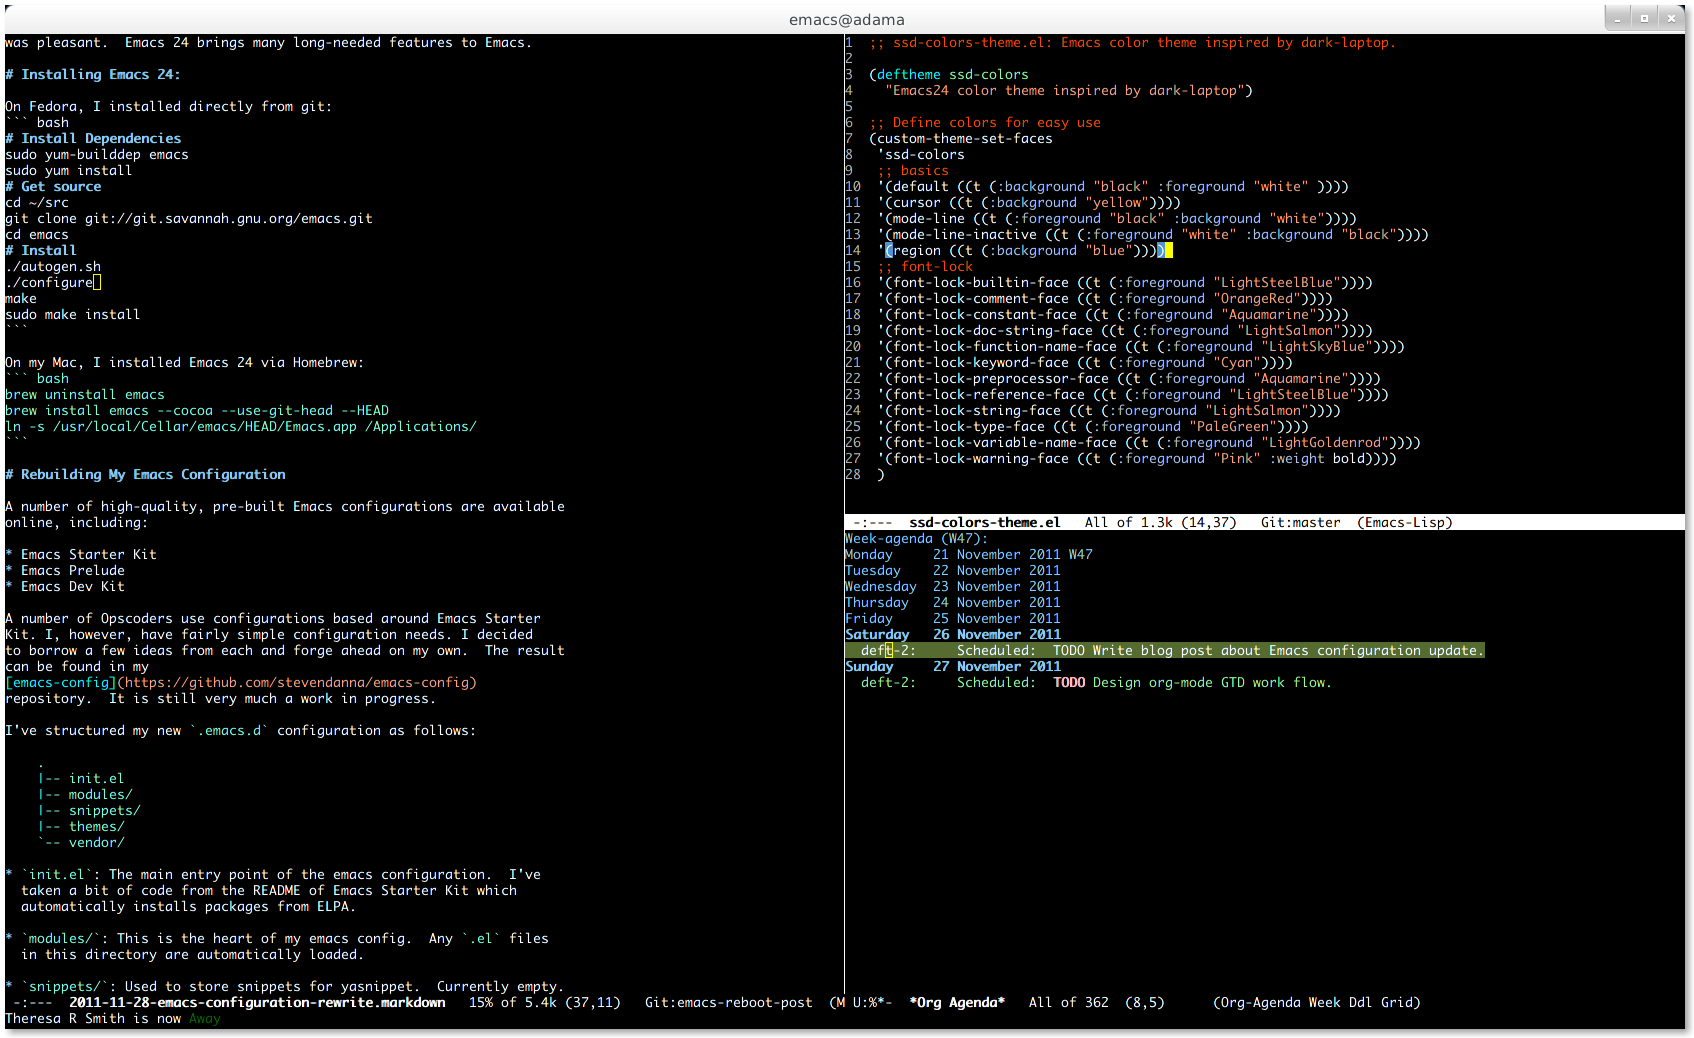Click the markdown buffer name in mode line

coord(257,1002)
